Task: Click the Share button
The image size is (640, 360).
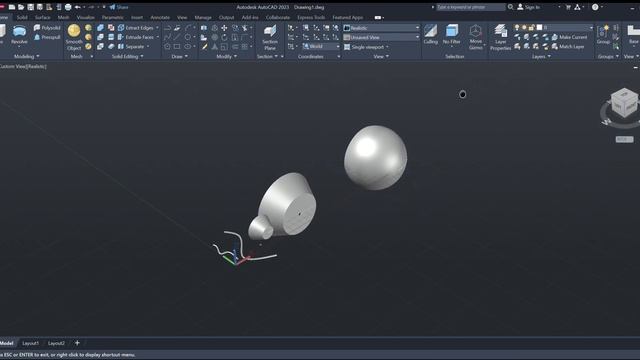Action: coord(119,7)
